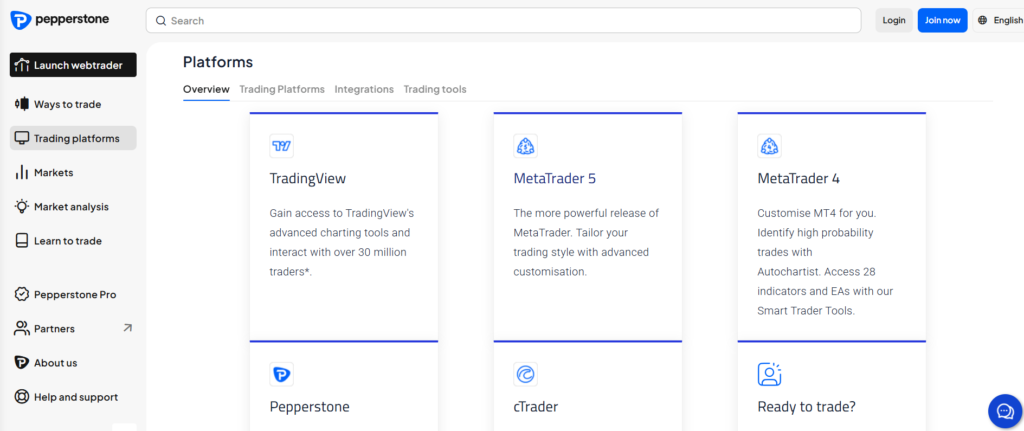Click the Pepperstone platform card icon
The width and height of the screenshot is (1024, 431).
click(281, 374)
